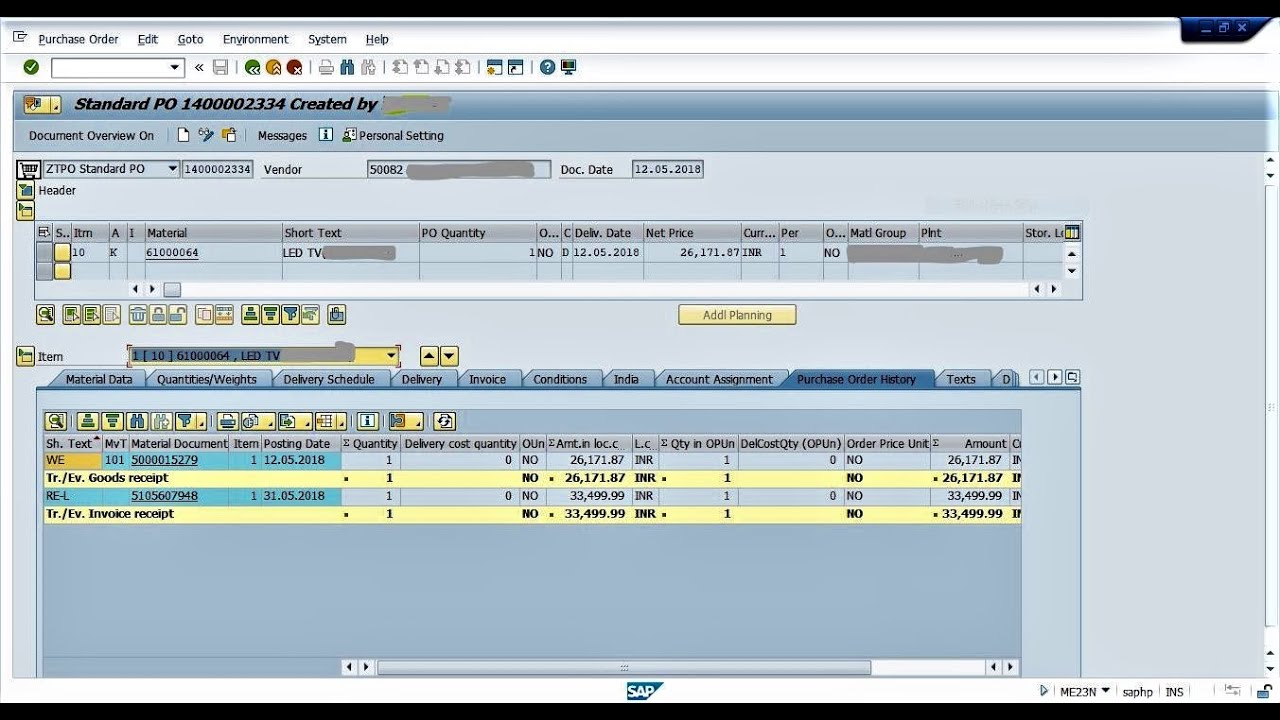Click the next item down-arrow button

click(449, 356)
